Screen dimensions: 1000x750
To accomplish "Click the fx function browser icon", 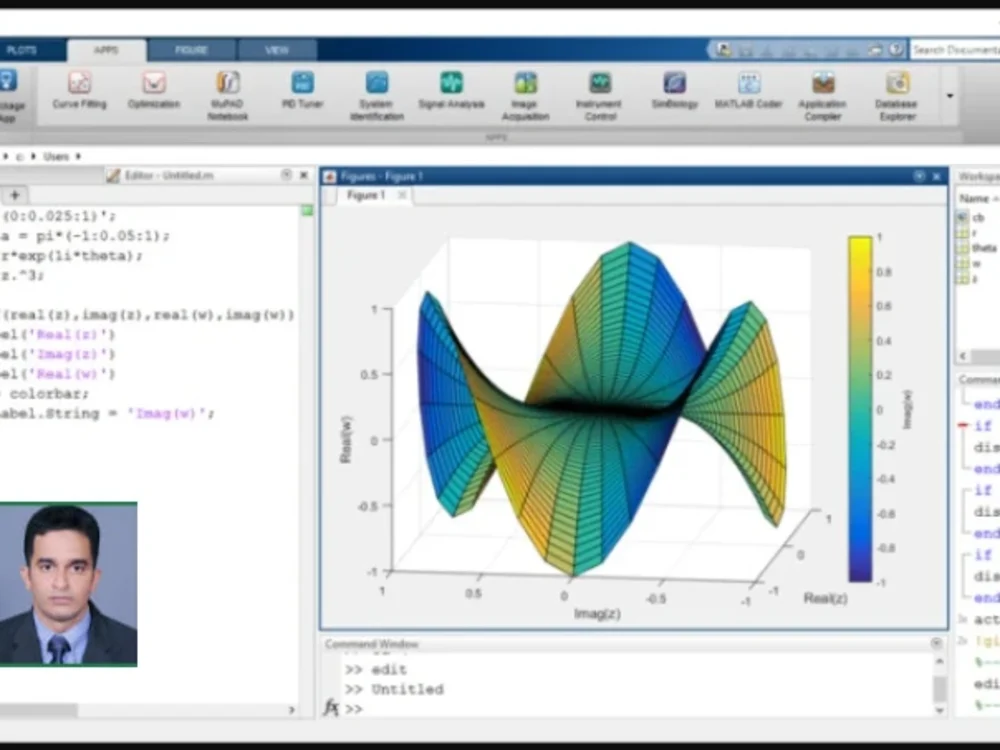I will (331, 708).
